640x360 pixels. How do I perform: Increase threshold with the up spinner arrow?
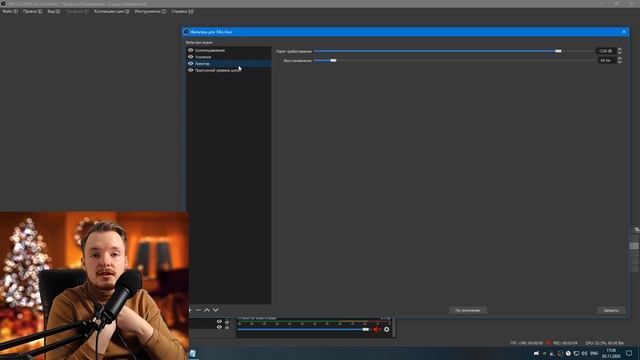[x=620, y=49]
